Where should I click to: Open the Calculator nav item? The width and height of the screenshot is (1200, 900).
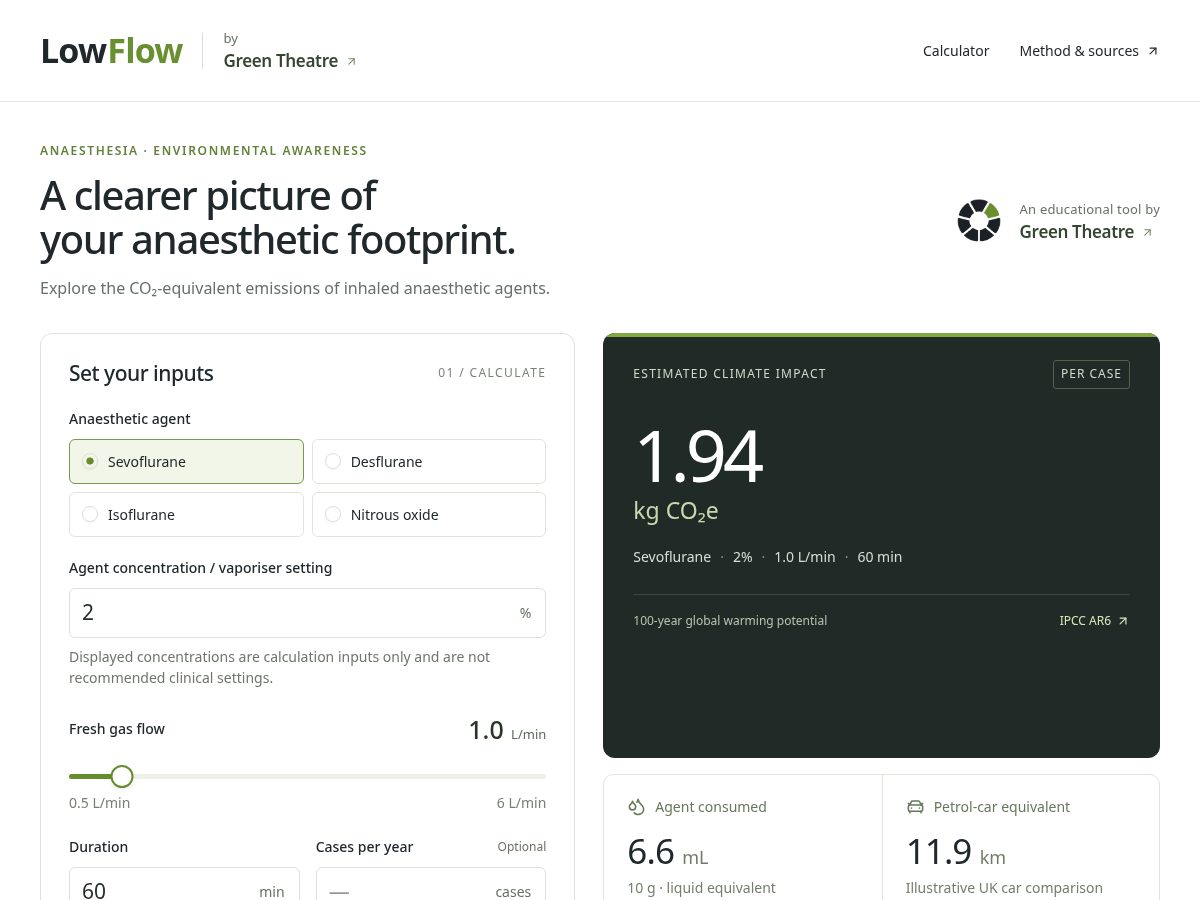tap(956, 51)
